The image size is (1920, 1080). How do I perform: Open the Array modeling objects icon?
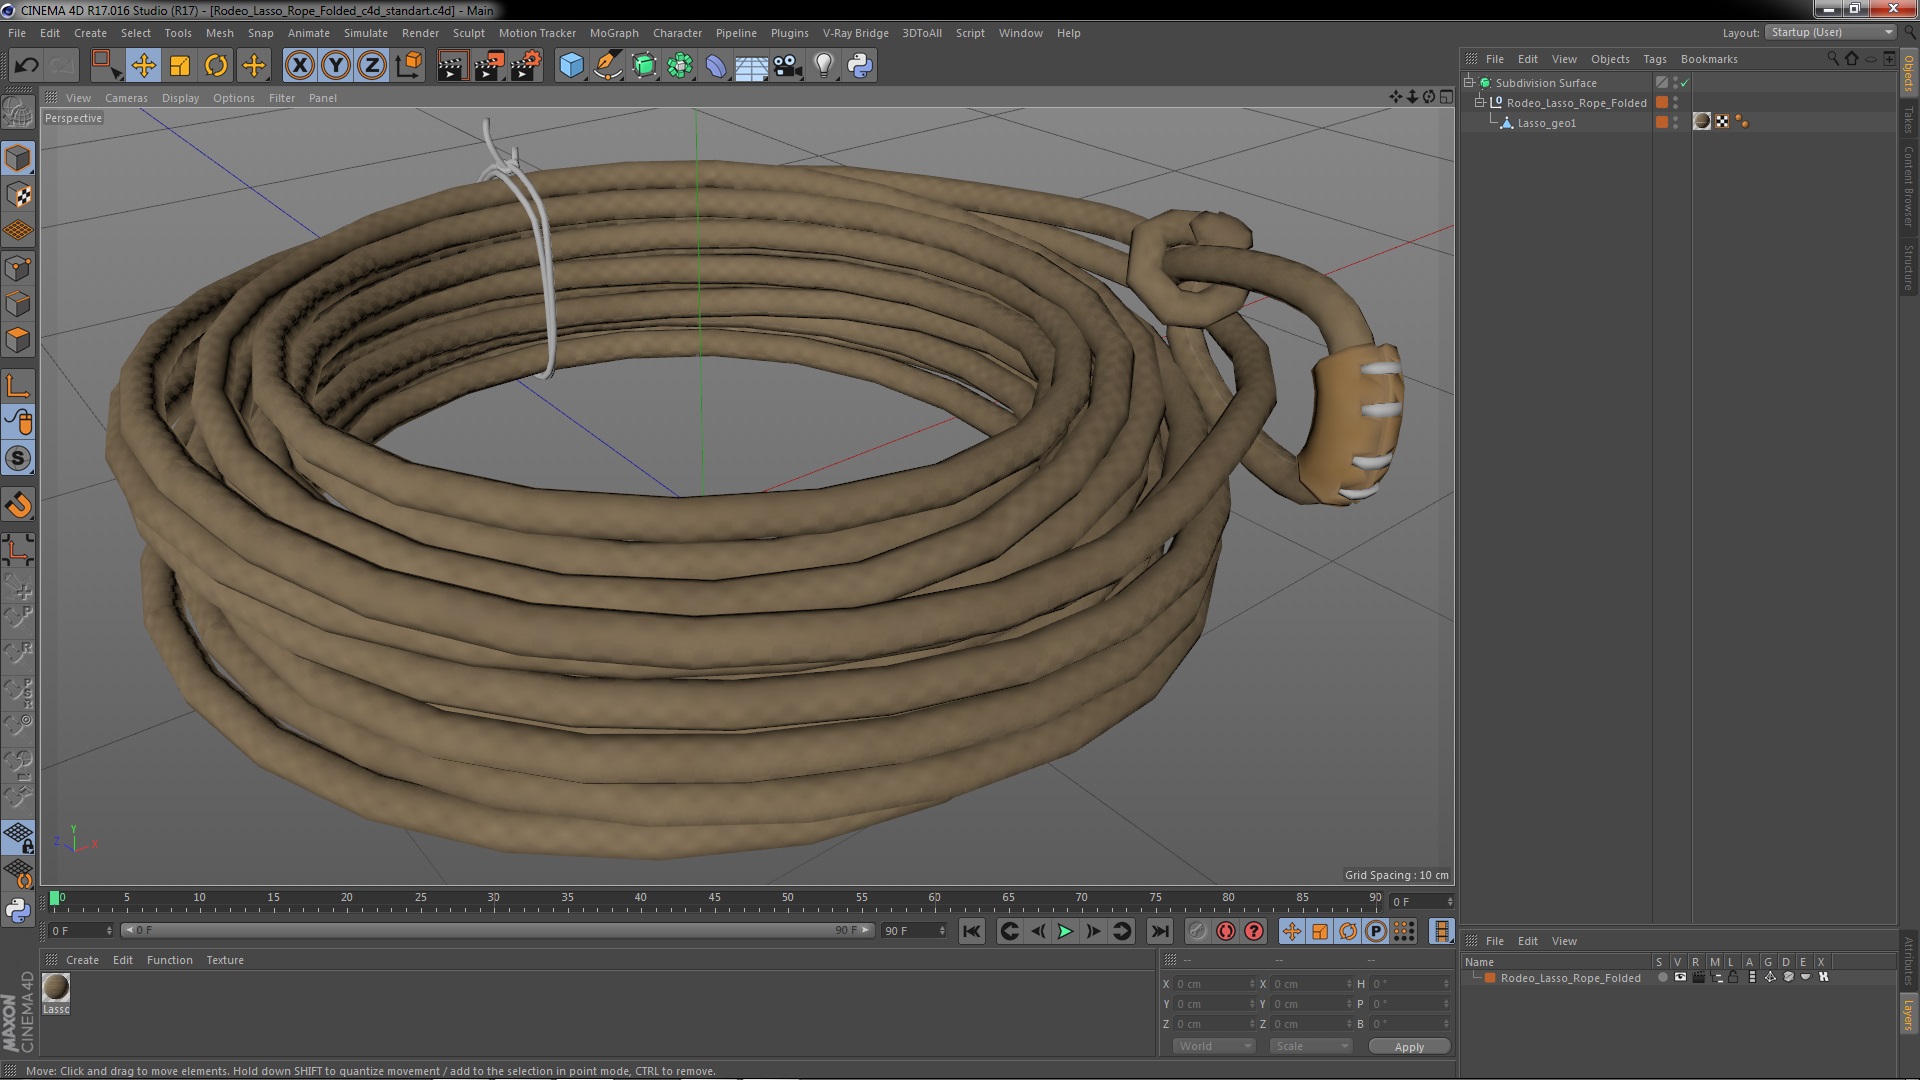pos(680,66)
